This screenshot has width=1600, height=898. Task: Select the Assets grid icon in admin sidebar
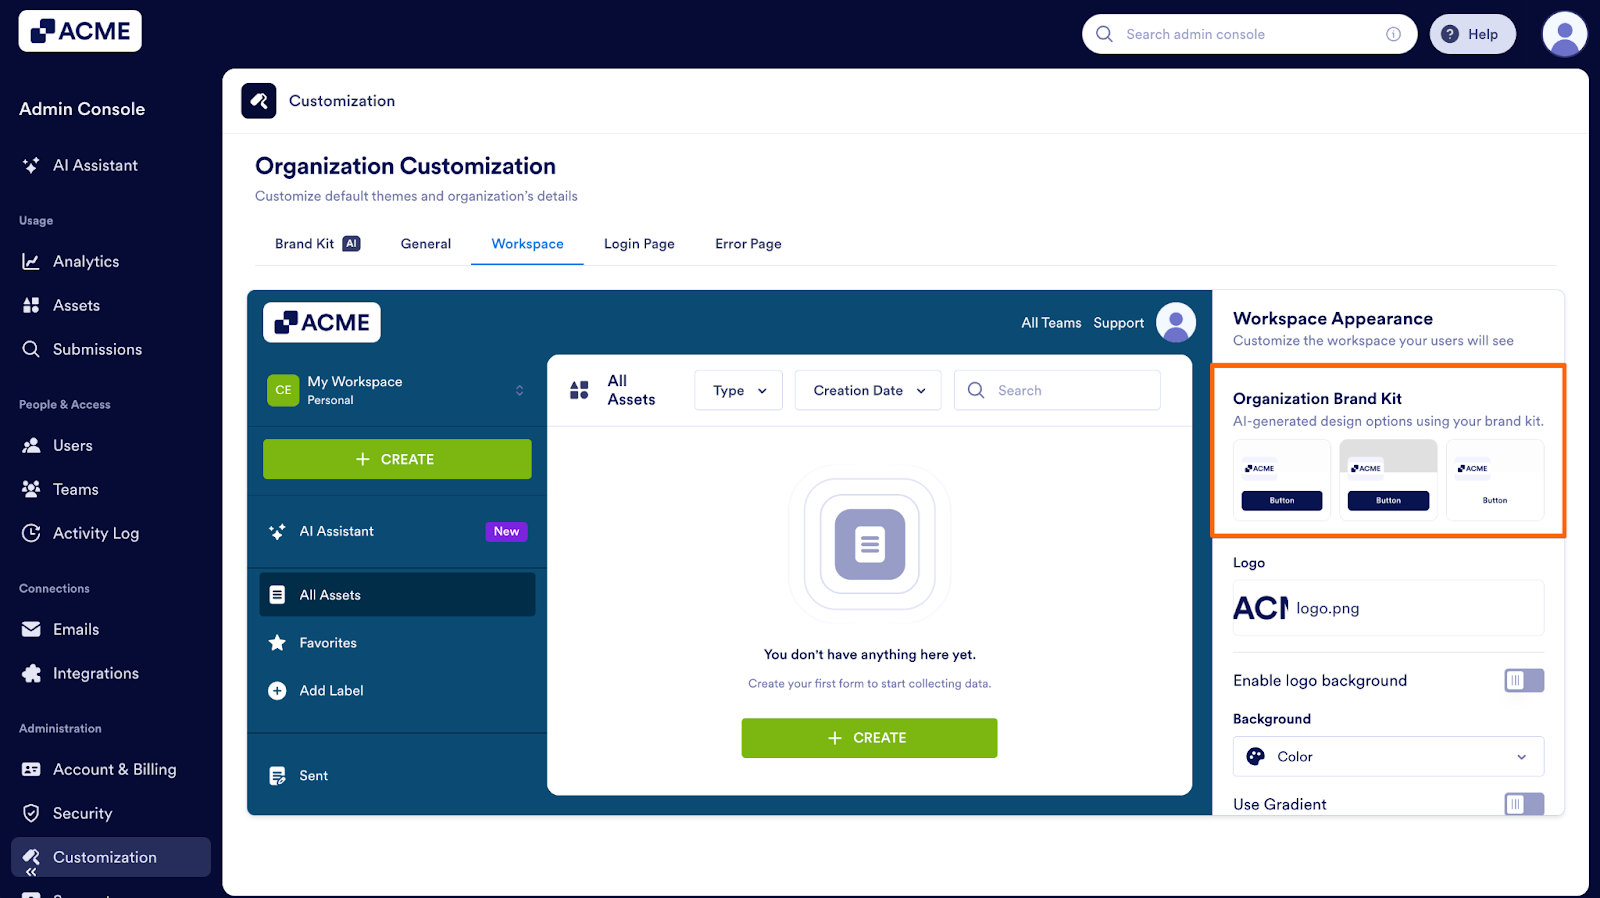pos(31,305)
